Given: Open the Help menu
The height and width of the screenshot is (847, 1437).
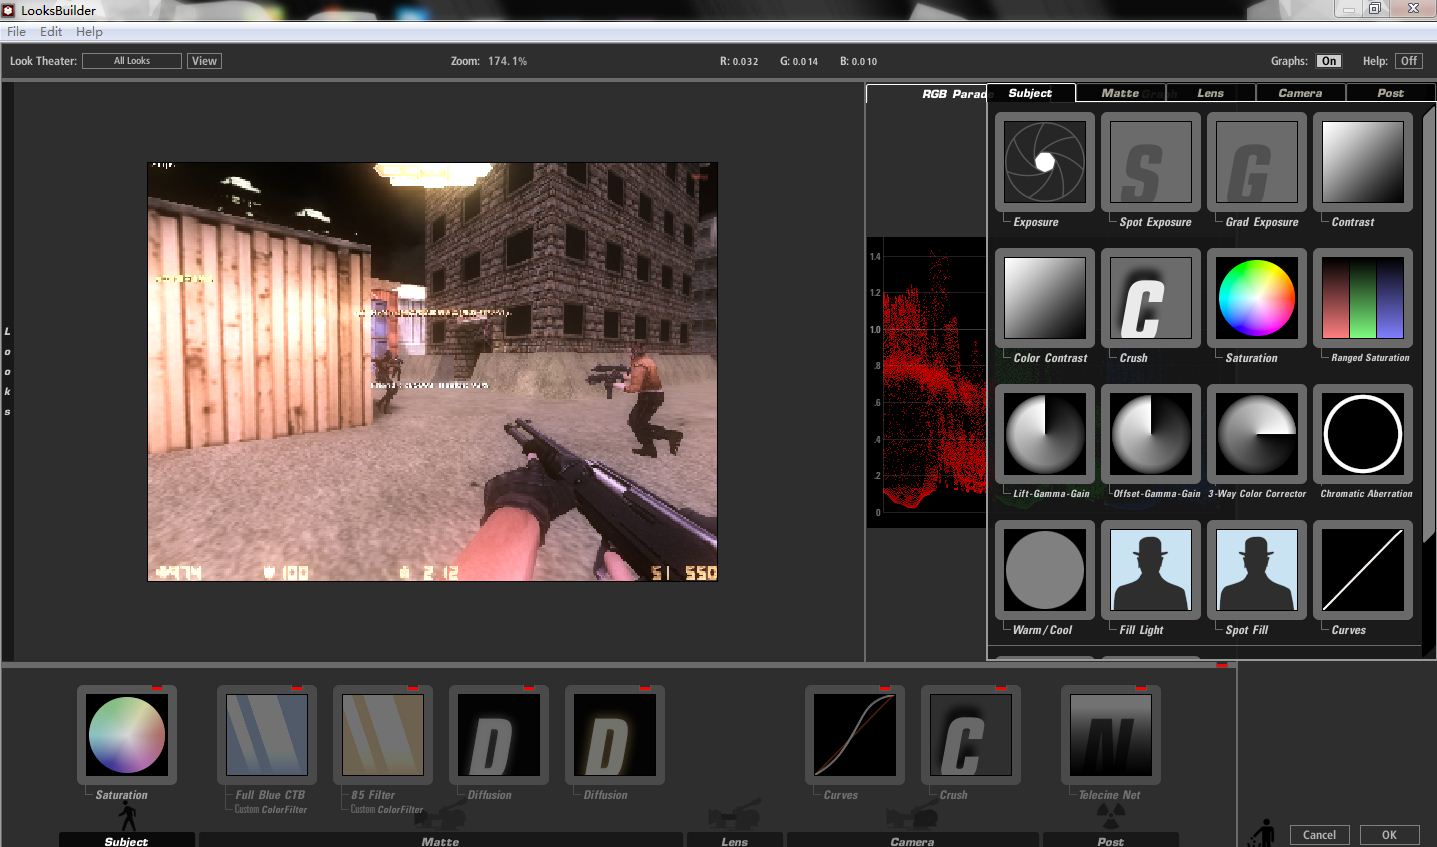Looking at the screenshot, I should click(89, 32).
